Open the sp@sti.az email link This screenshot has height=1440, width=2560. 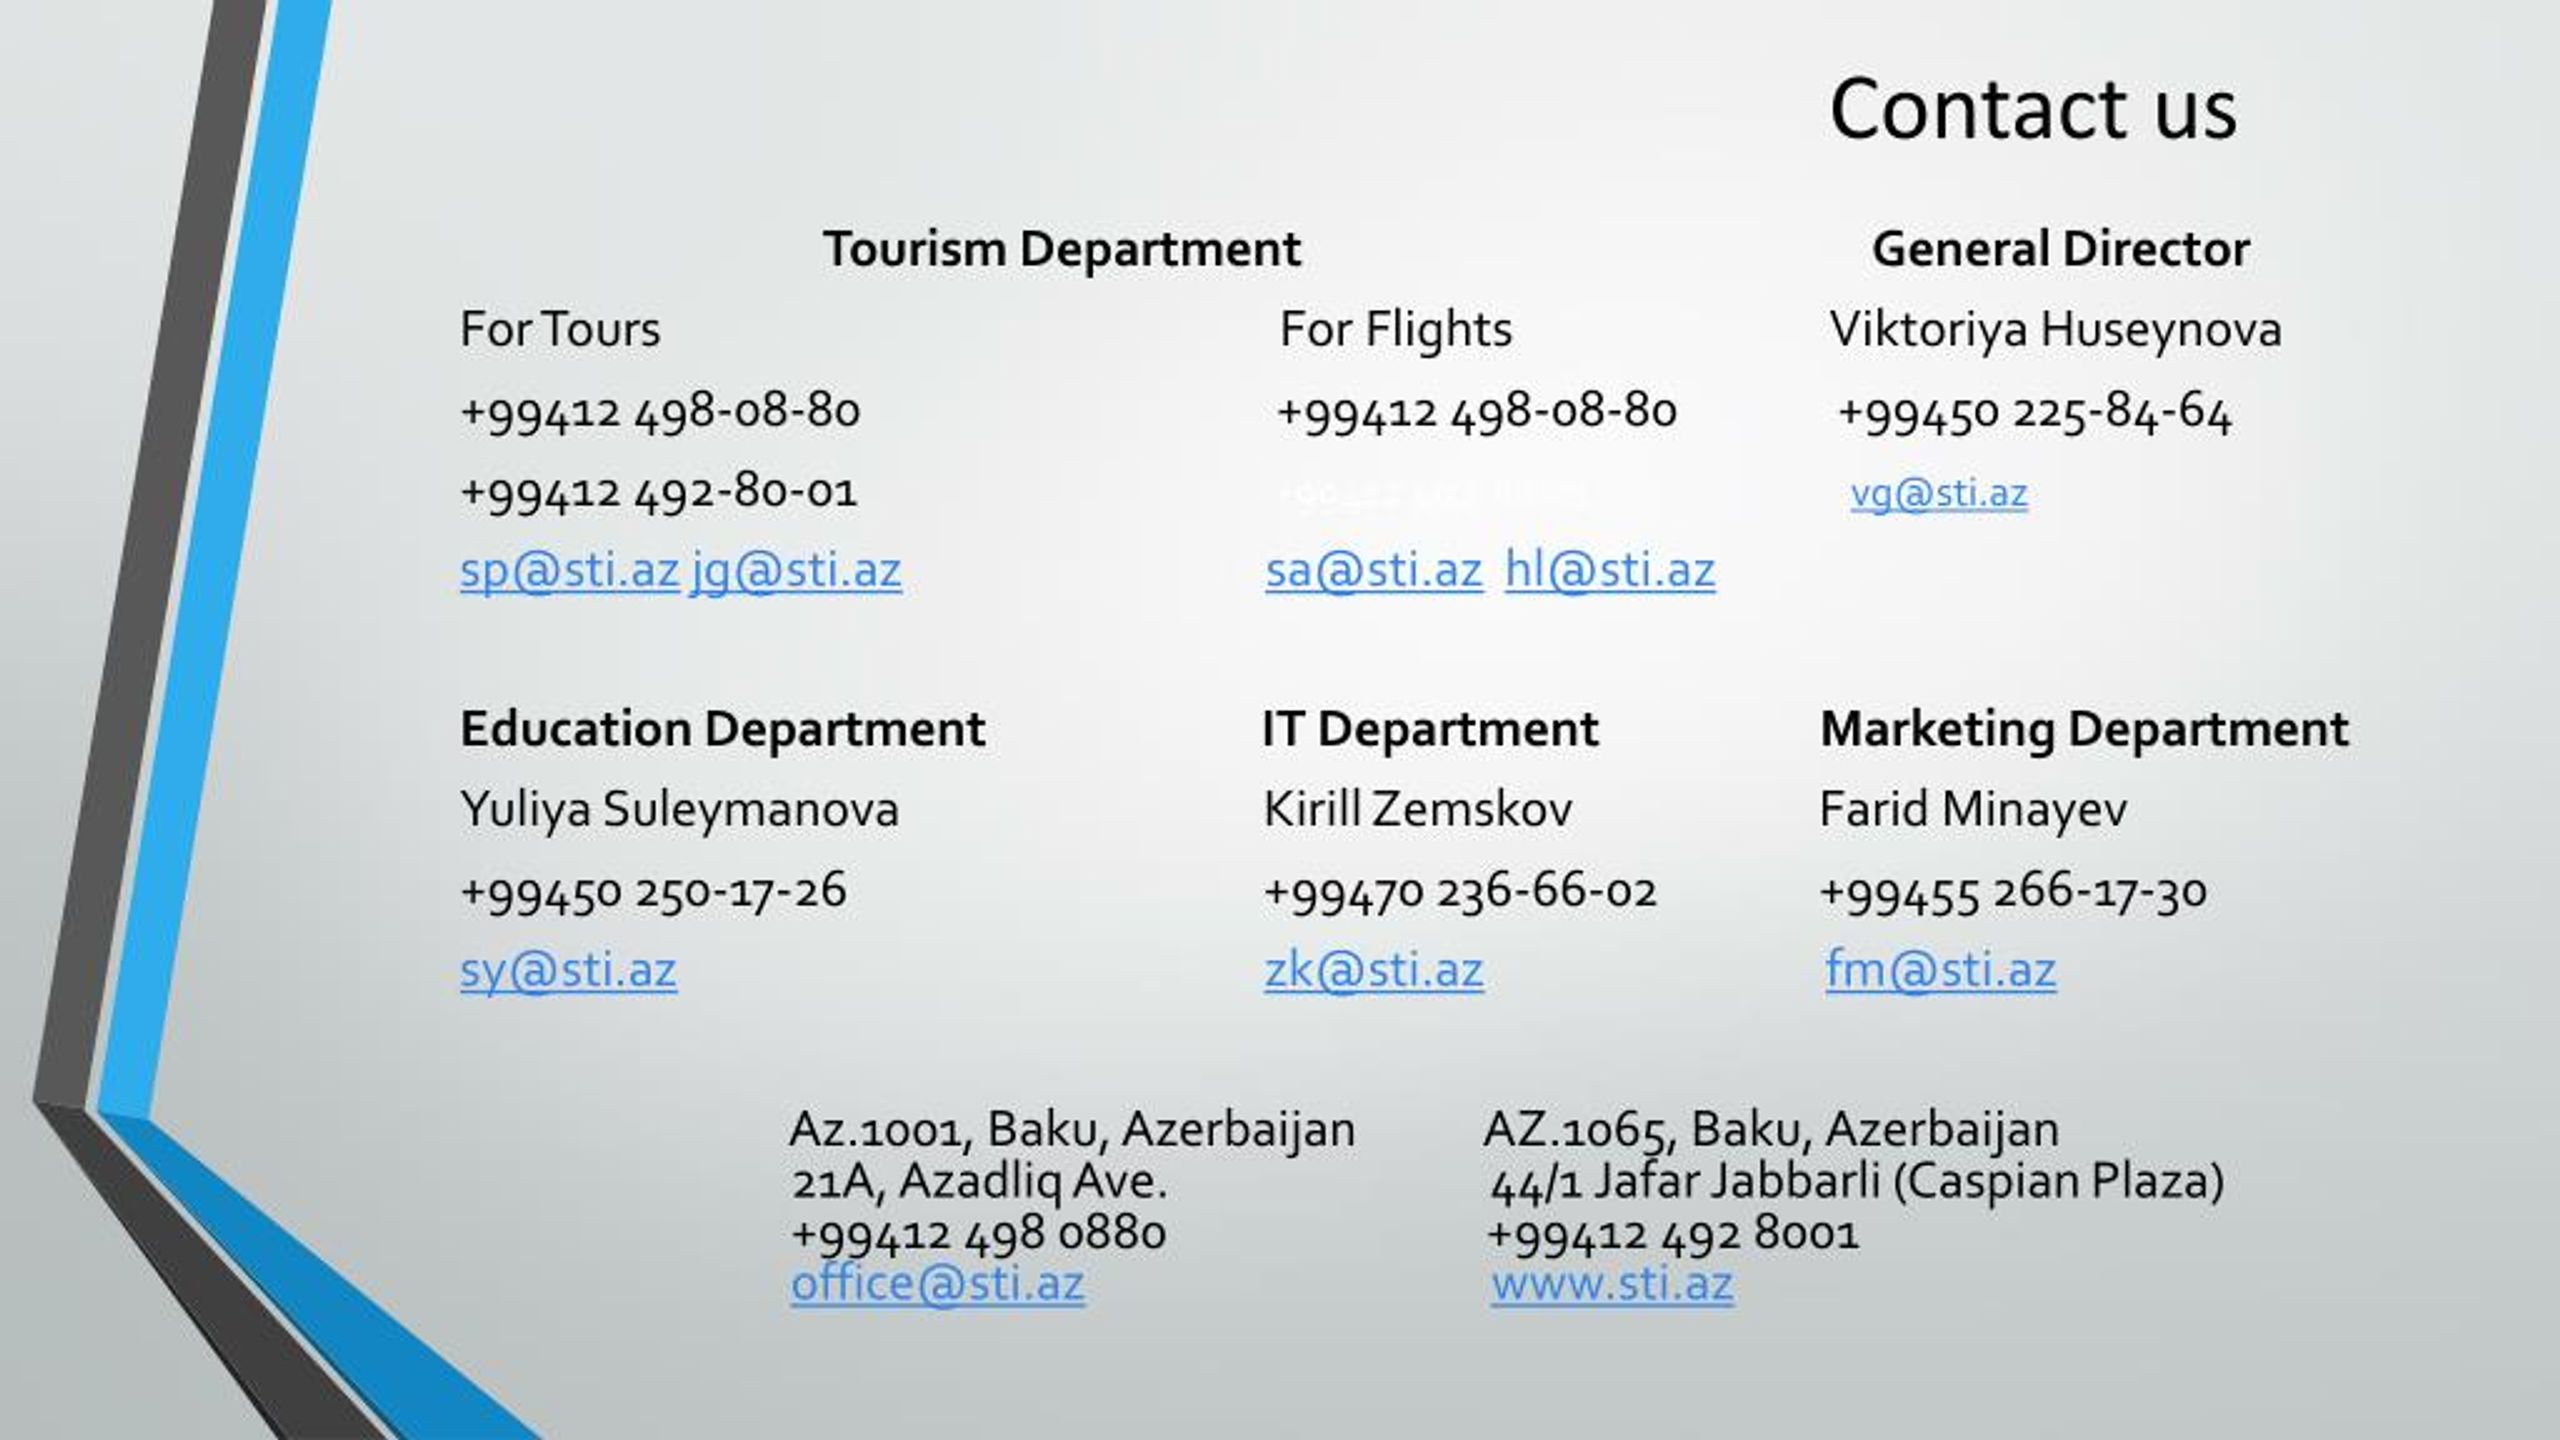click(x=569, y=571)
